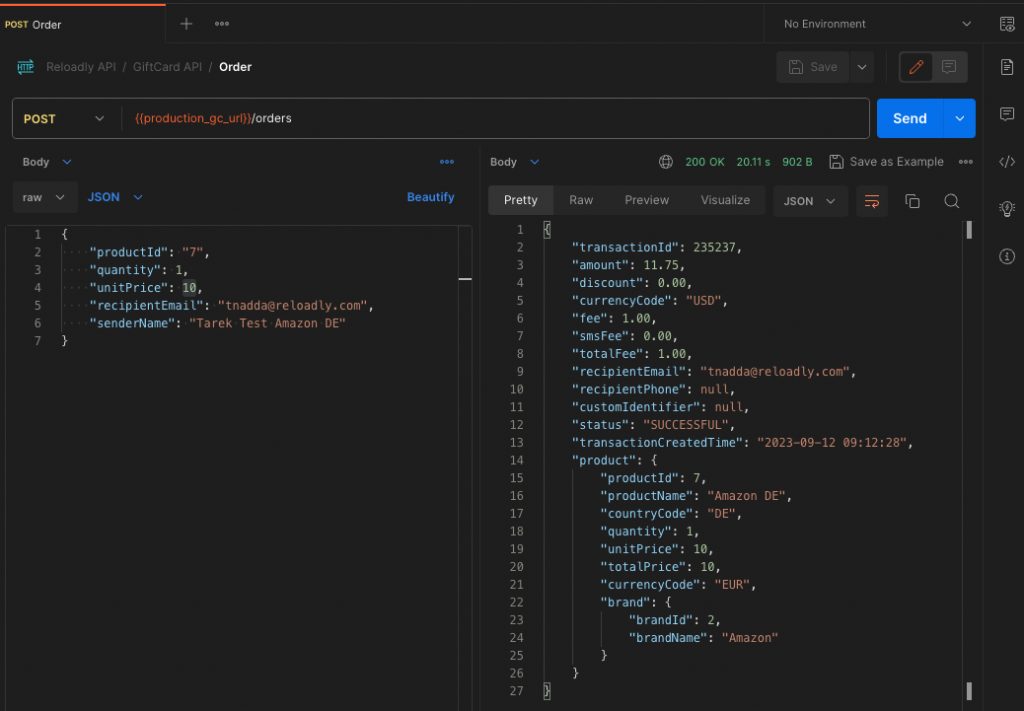Click the Beautify link
1024x711 pixels.
[430, 197]
